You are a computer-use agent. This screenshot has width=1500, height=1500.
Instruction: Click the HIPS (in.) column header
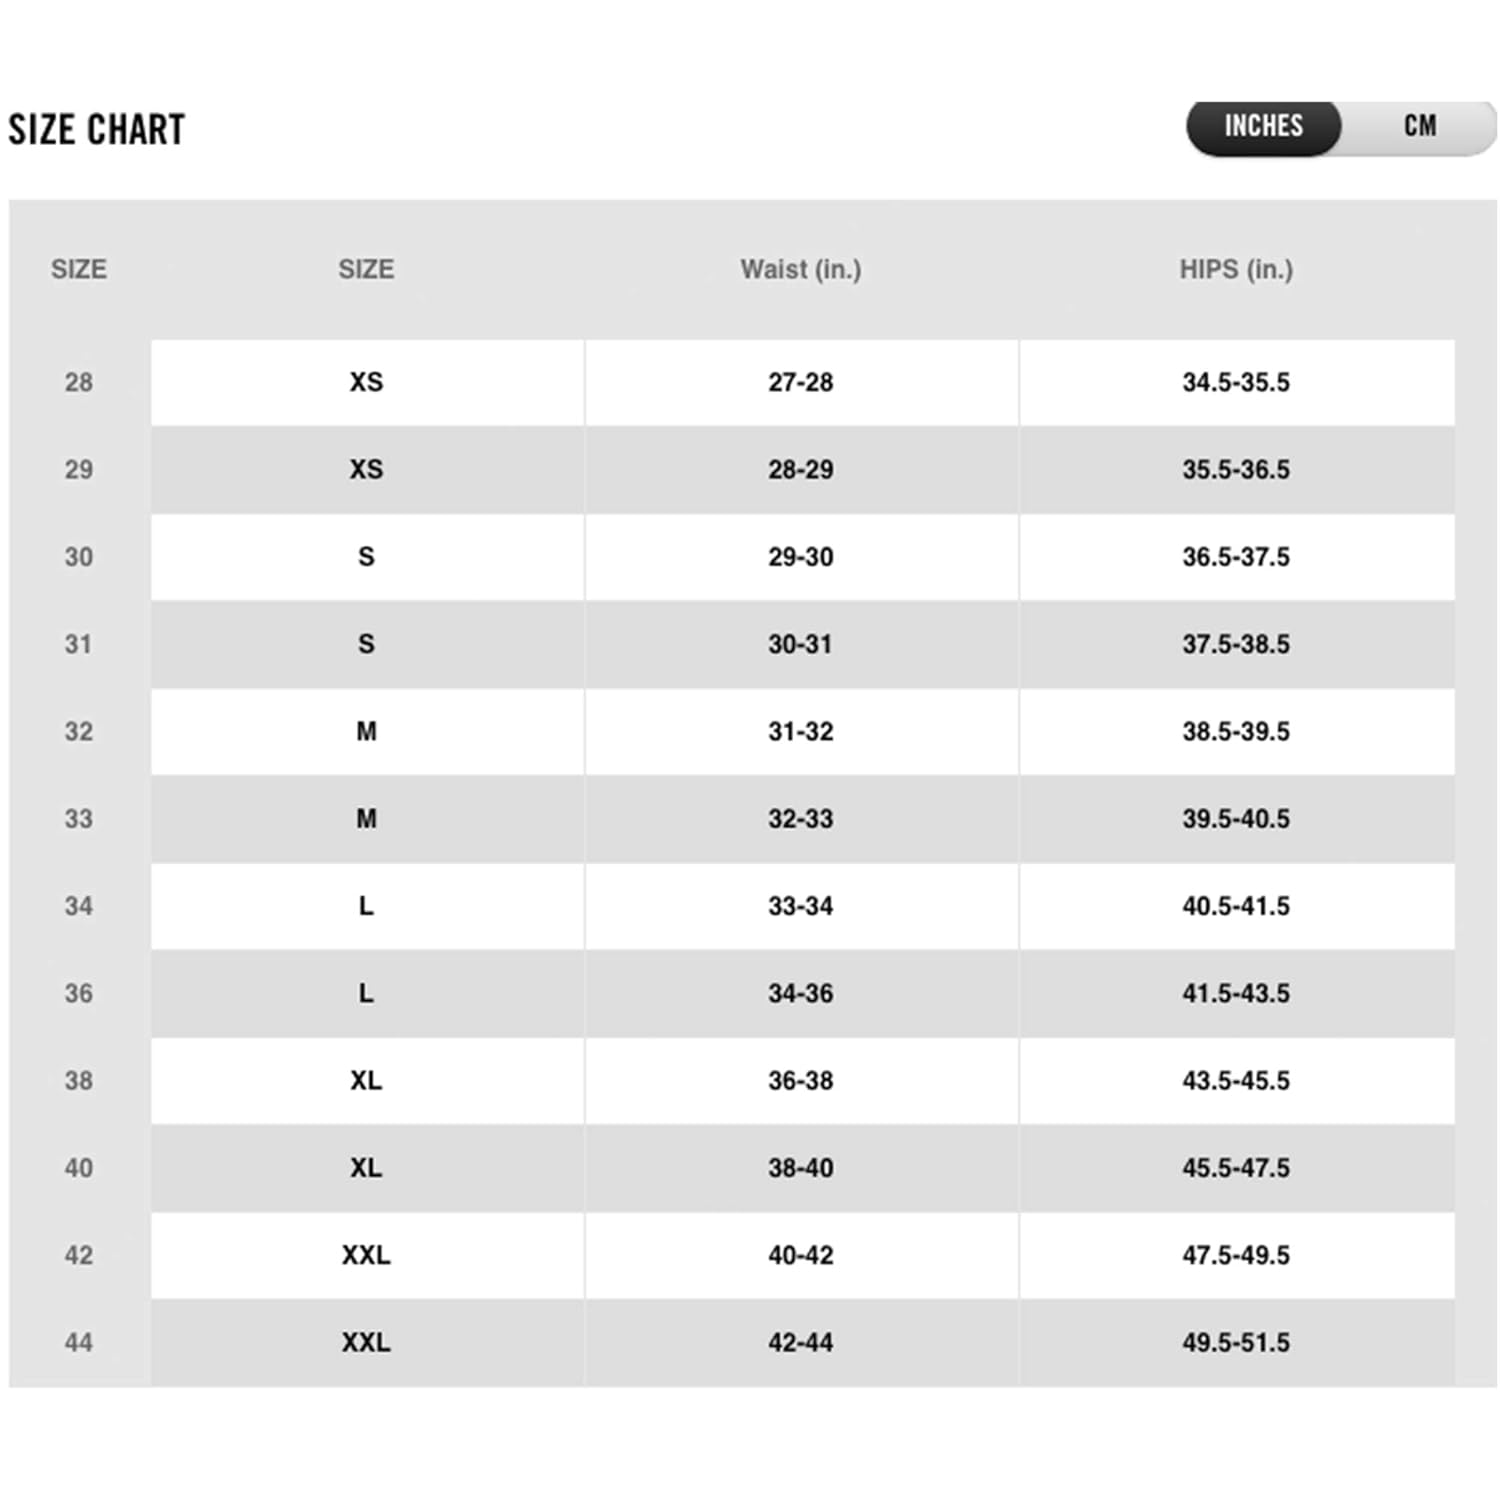pos(1236,269)
